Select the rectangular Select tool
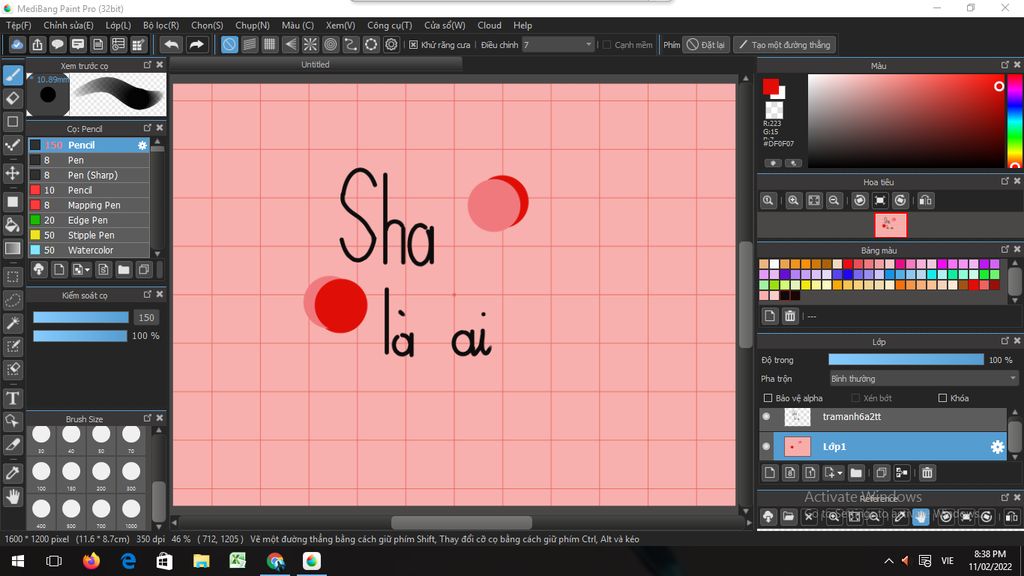The height and width of the screenshot is (576, 1024). [x=13, y=277]
